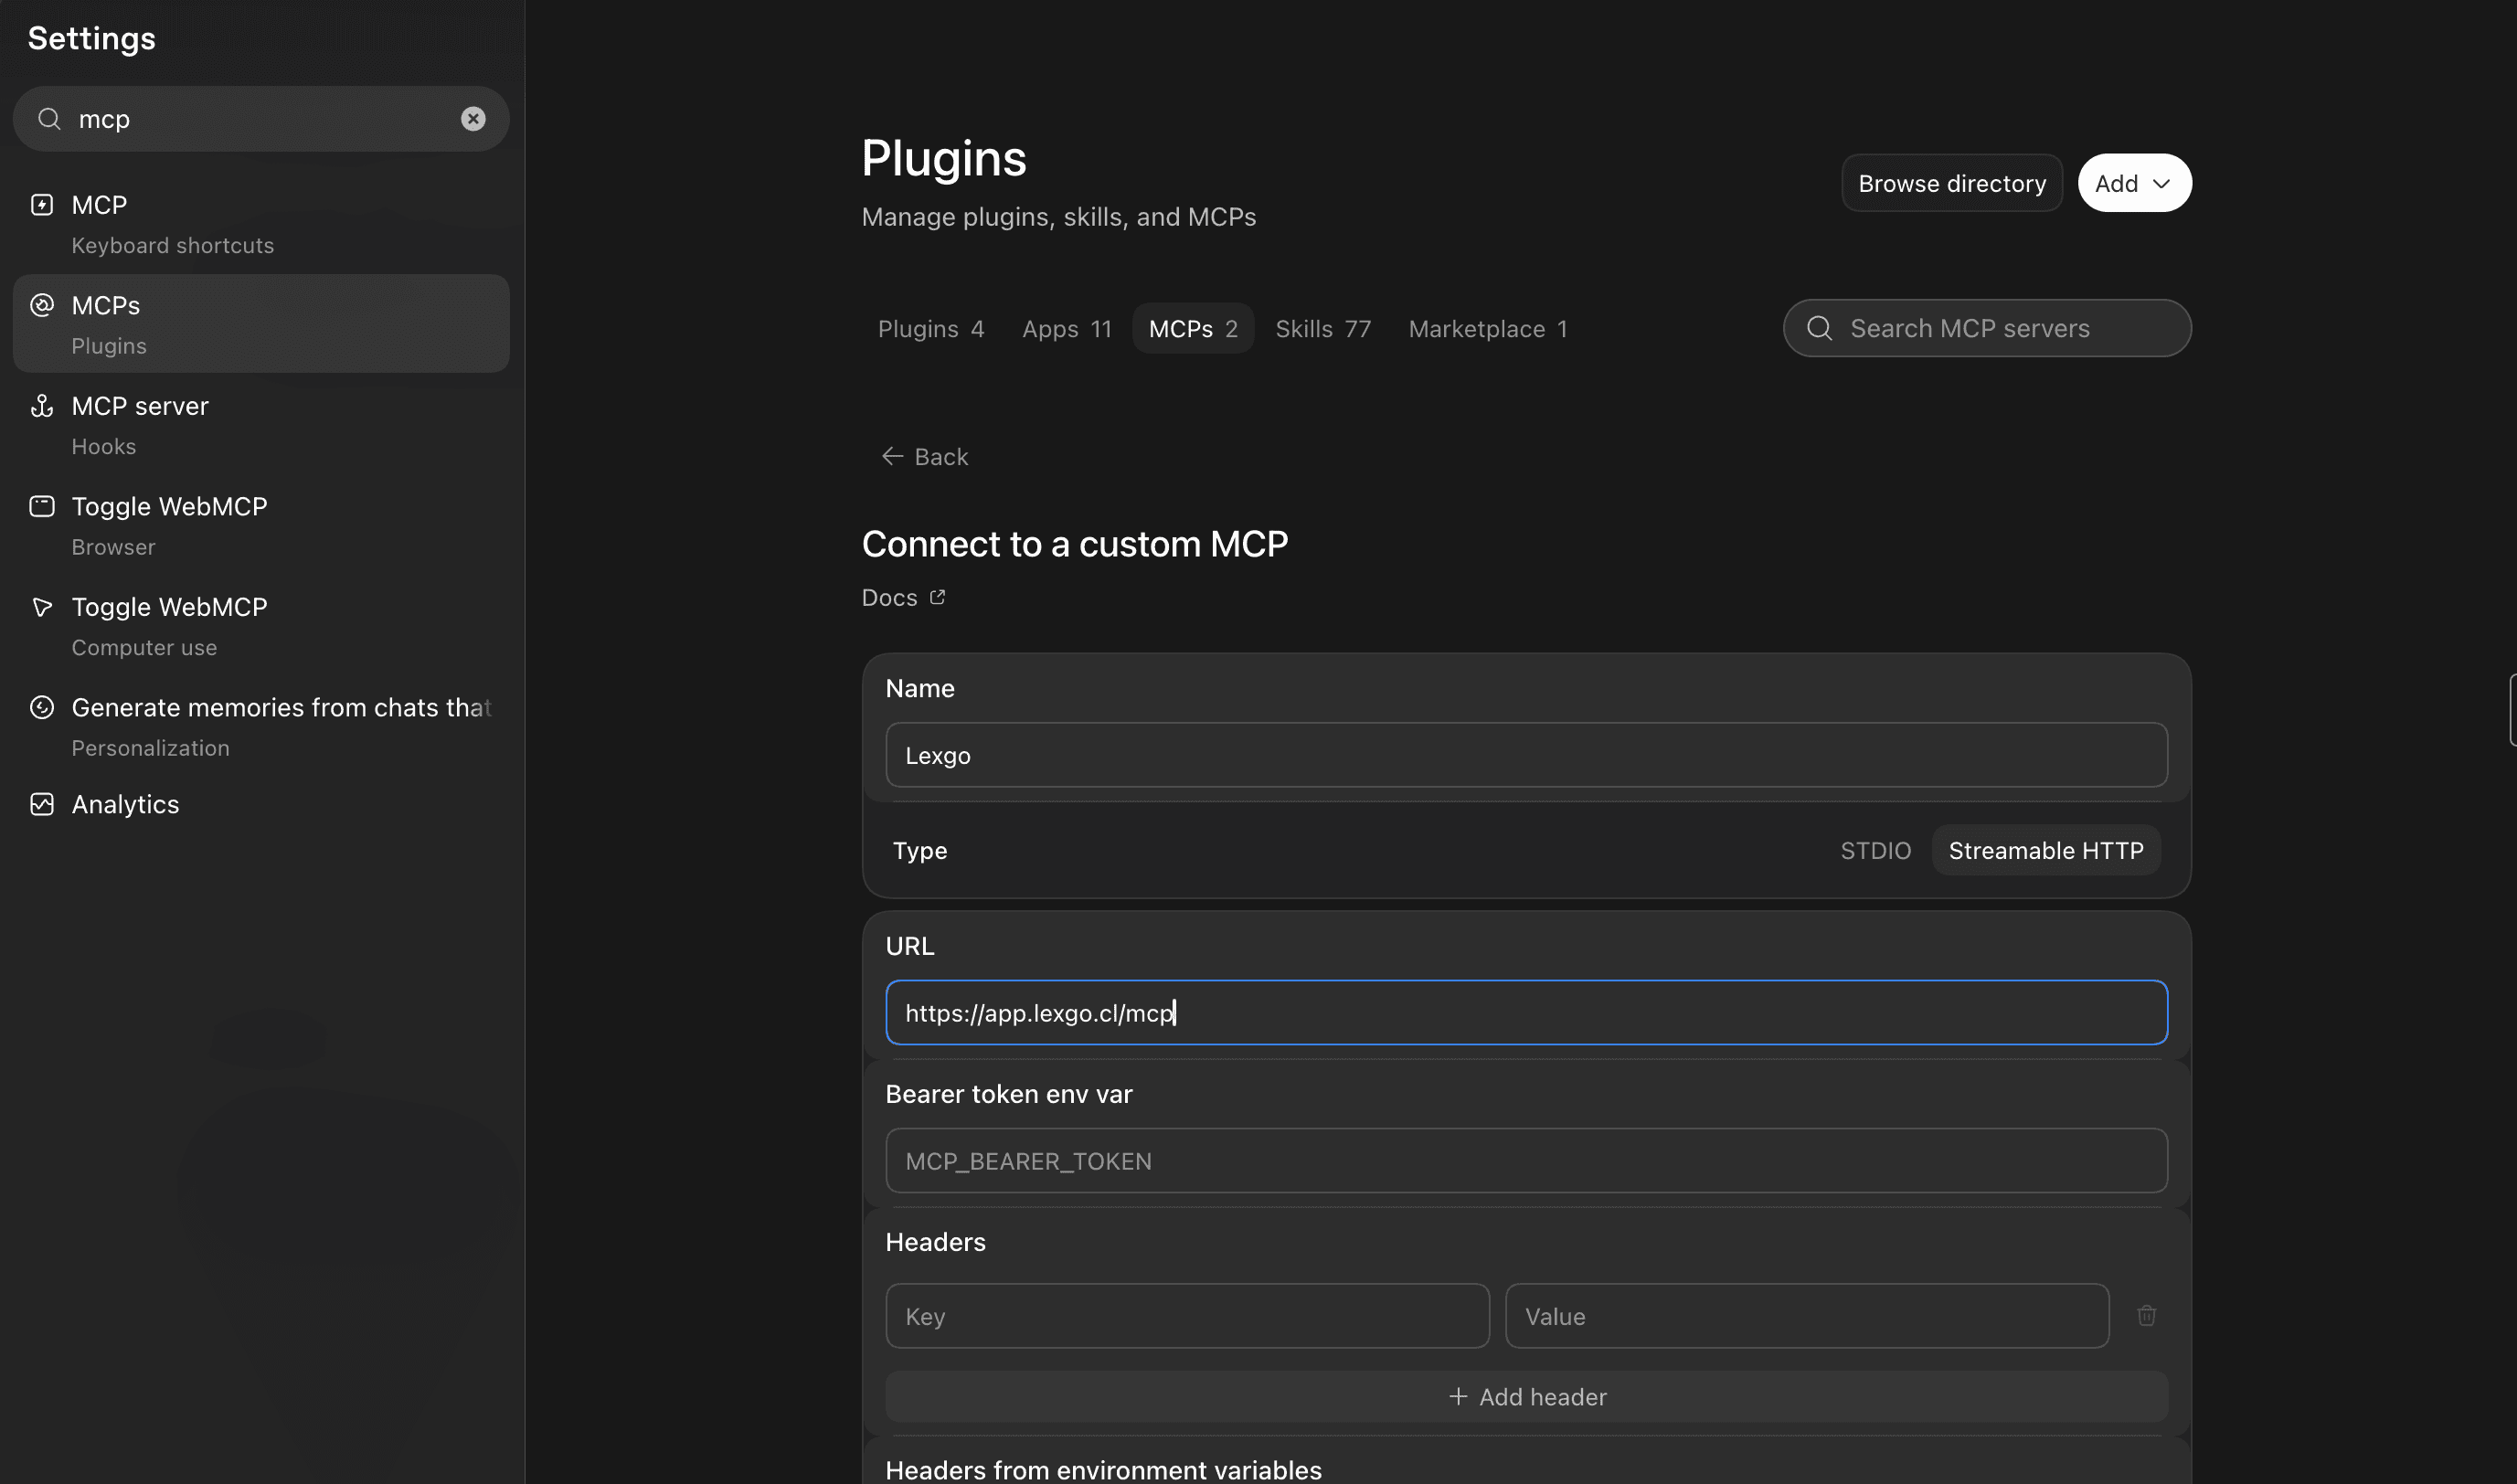Switch to the Marketplace 1 tab

[x=1487, y=329]
